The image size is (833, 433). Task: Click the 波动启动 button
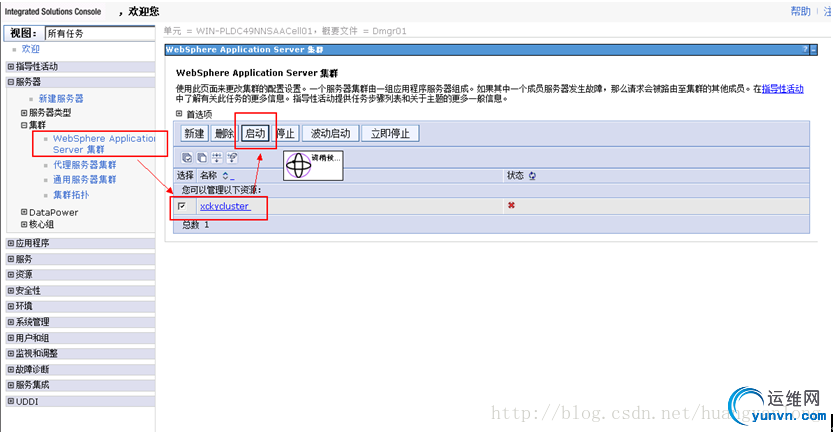(330, 133)
